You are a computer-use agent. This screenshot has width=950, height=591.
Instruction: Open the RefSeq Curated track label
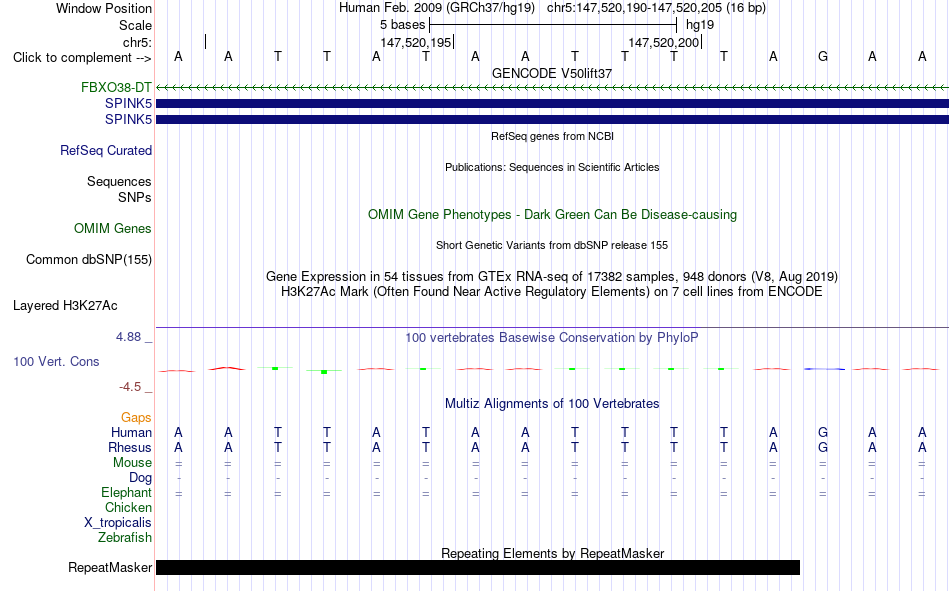point(106,150)
